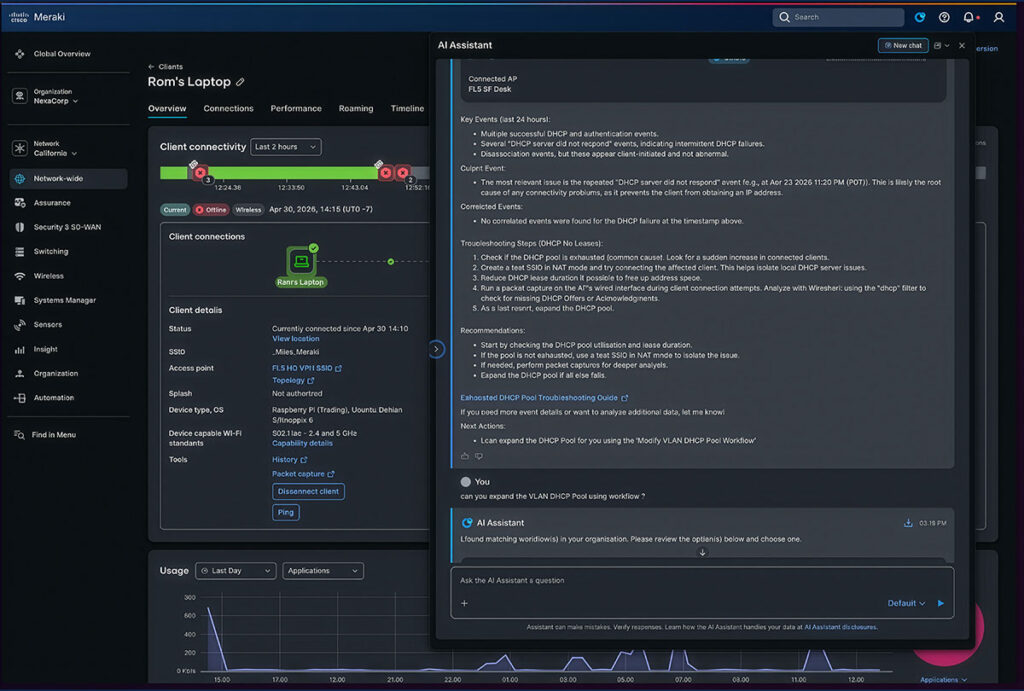Open the help question mark icon
The image size is (1024, 691).
[944, 18]
